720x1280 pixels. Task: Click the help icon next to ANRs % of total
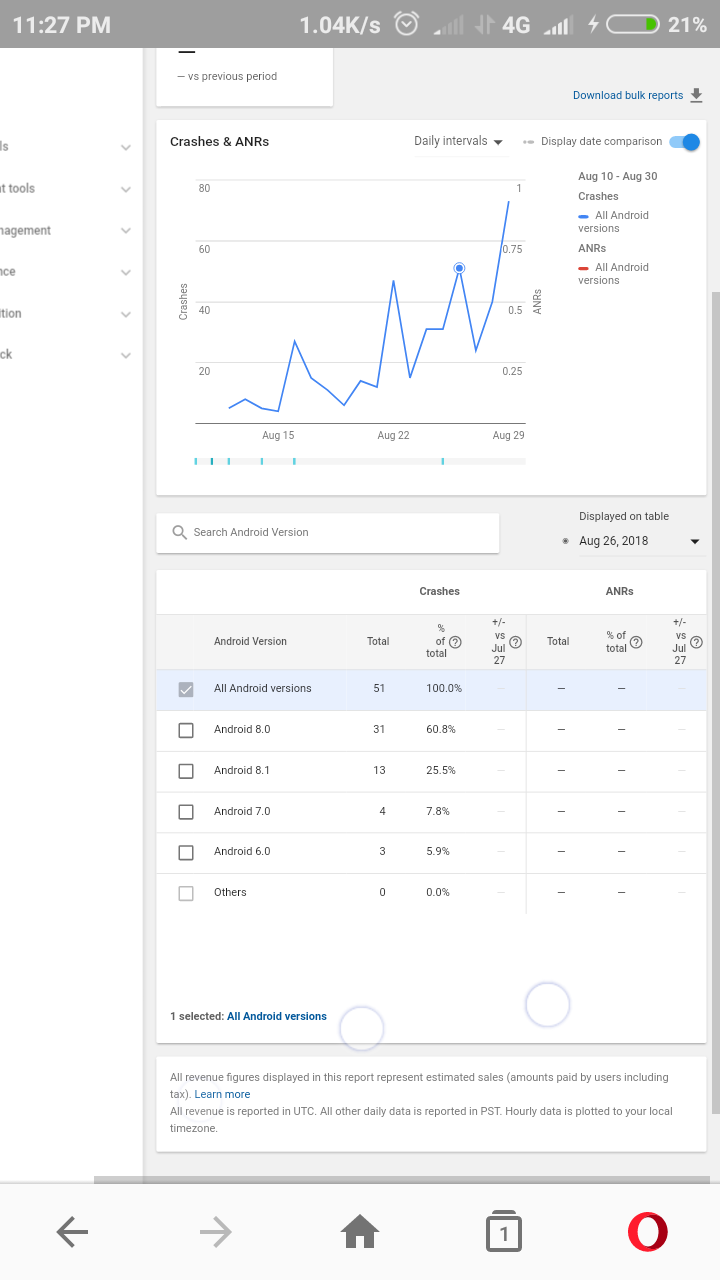click(x=636, y=642)
